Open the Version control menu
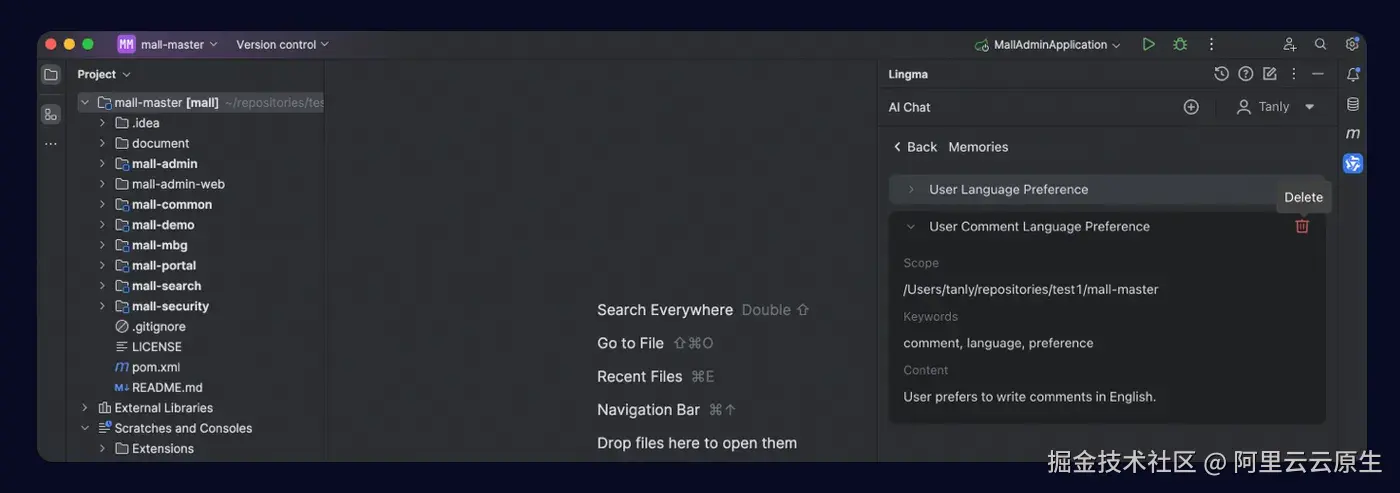 282,44
